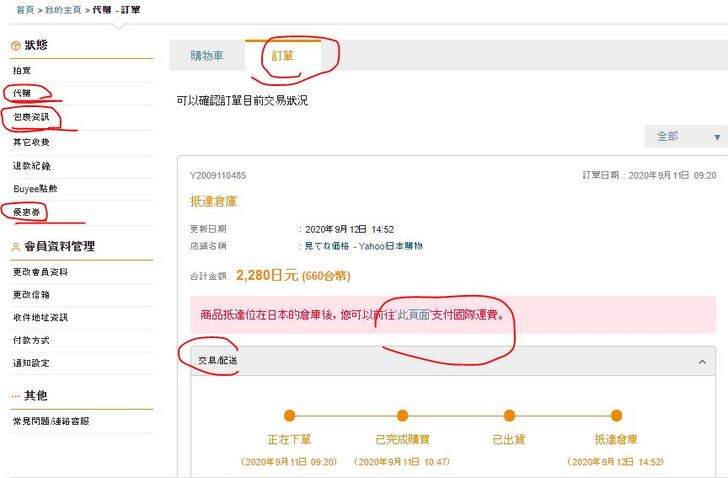Open the 全部 filter dropdown
This screenshot has height=478, width=728.
click(x=686, y=136)
